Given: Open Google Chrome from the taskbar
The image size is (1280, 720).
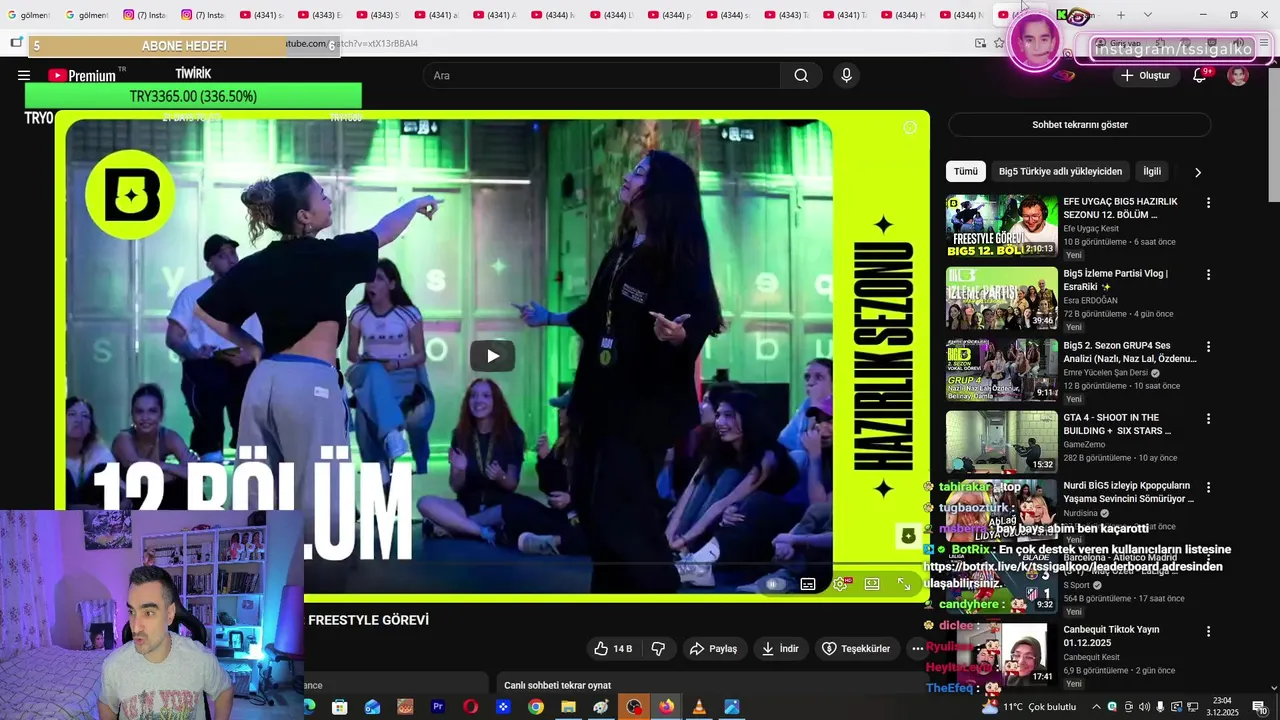Looking at the screenshot, I should (x=536, y=707).
